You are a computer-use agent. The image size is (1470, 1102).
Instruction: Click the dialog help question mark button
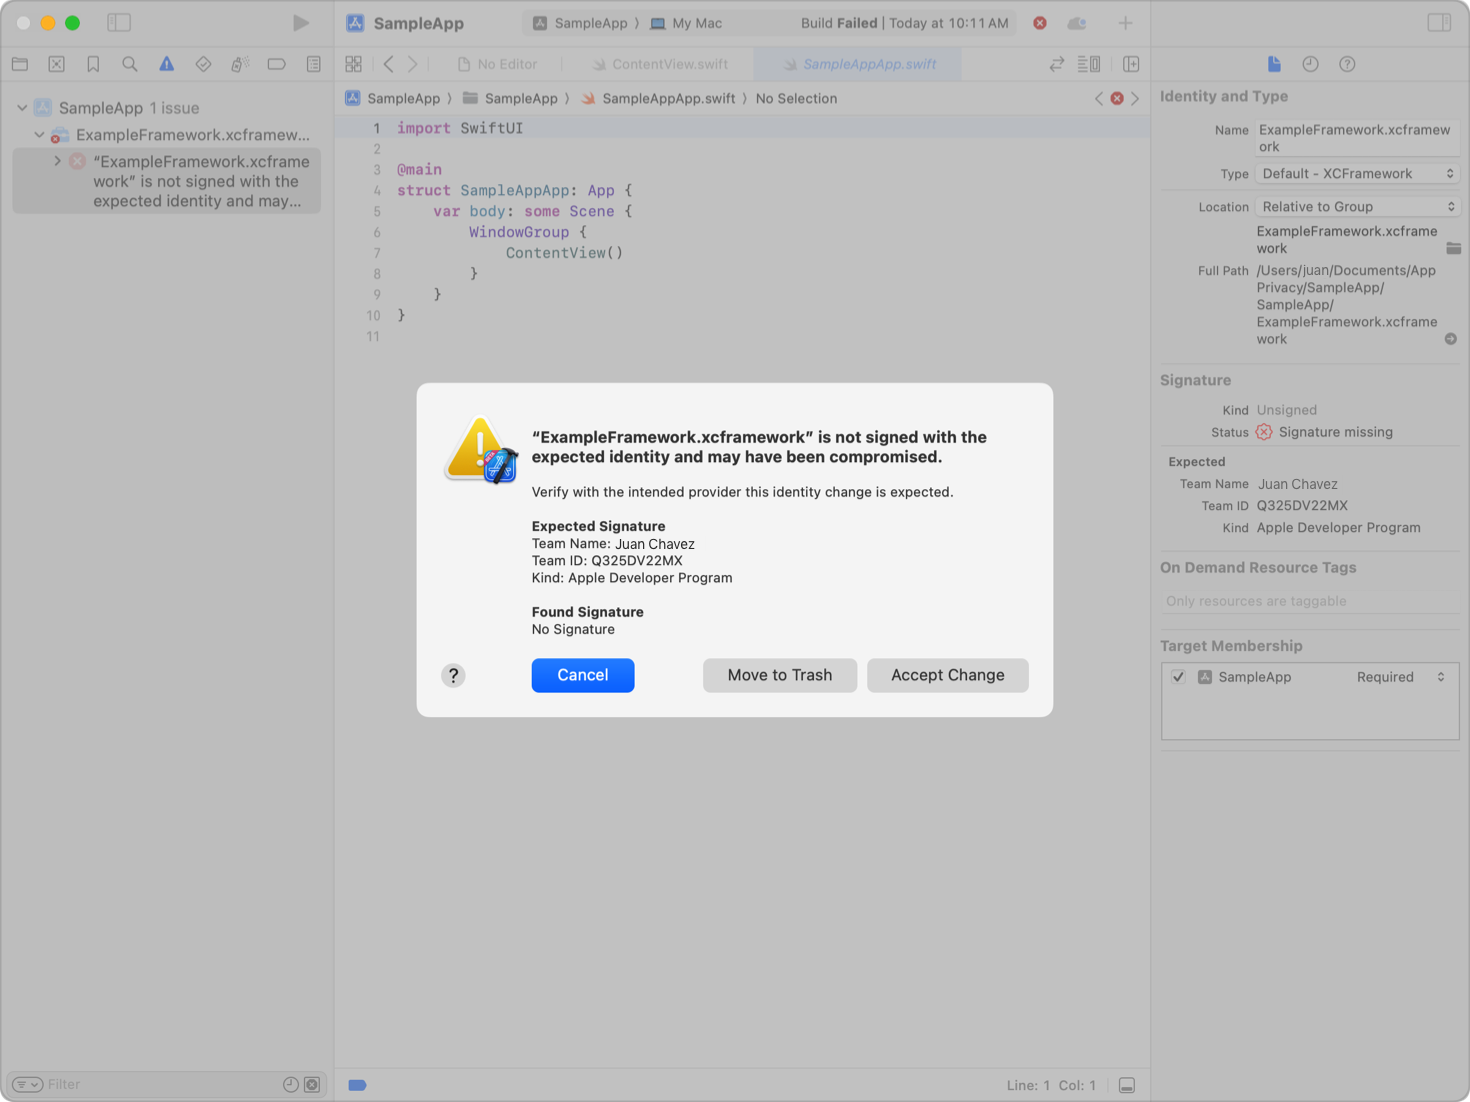[453, 675]
